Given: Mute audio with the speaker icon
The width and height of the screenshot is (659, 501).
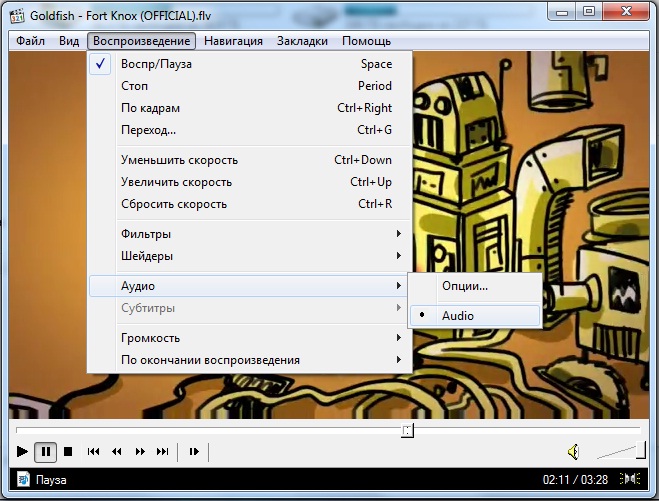Looking at the screenshot, I should pos(574,452).
